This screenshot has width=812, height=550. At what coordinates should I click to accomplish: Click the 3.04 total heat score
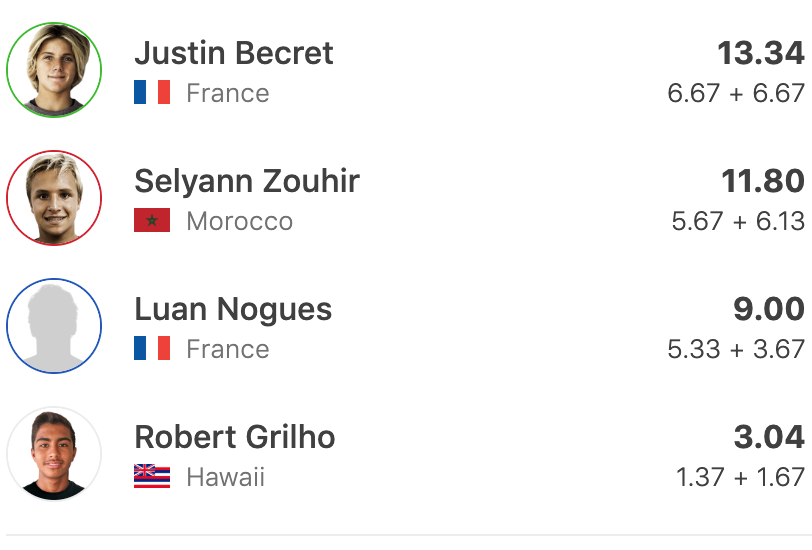pos(767,437)
